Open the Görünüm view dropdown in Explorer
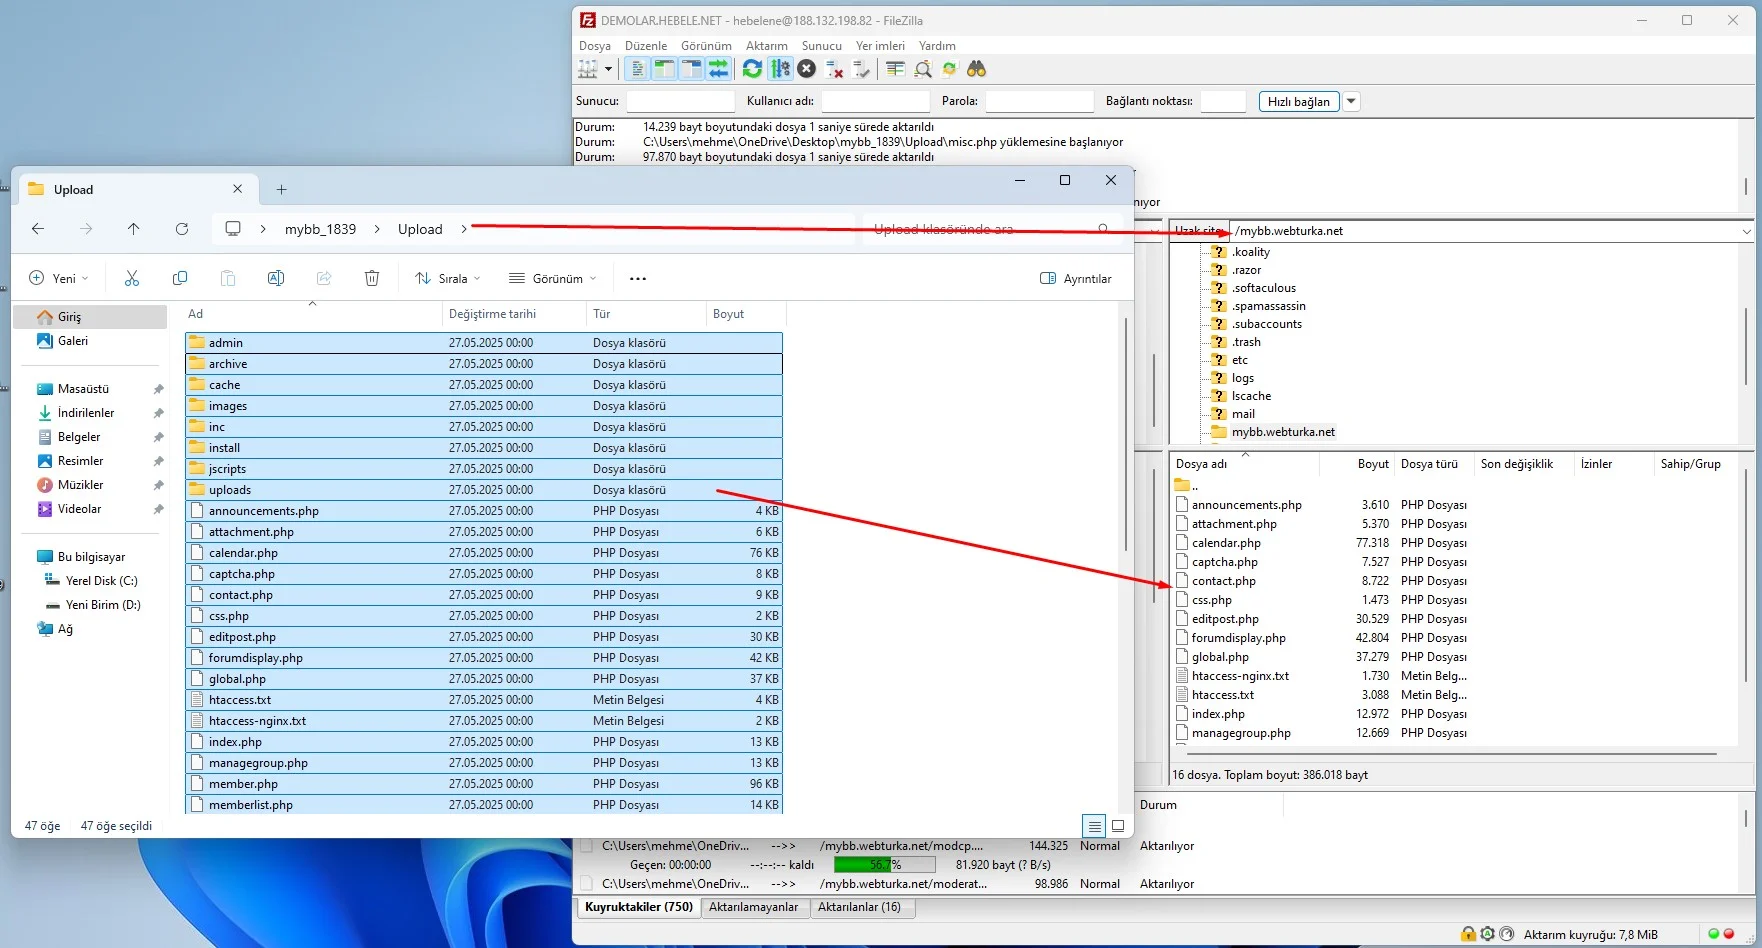The height and width of the screenshot is (948, 1762). click(x=553, y=278)
